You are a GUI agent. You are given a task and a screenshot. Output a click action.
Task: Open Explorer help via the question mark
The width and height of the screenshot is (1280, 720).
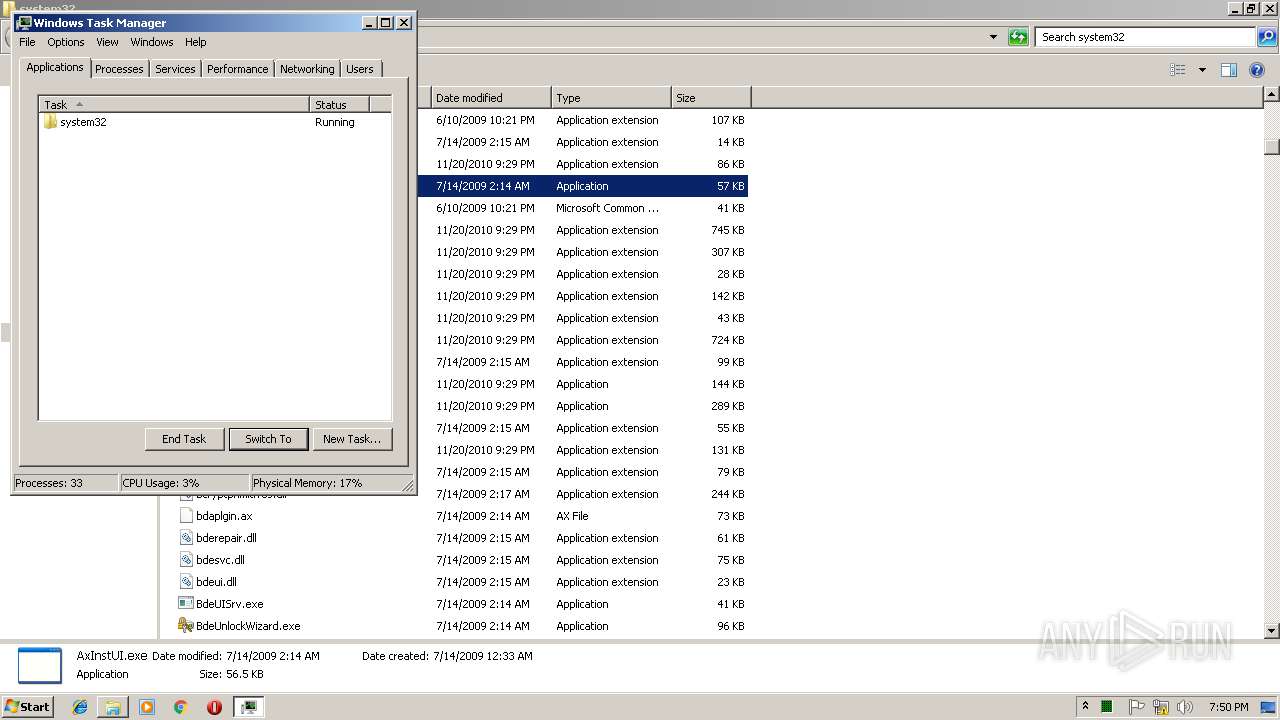[x=1257, y=70]
